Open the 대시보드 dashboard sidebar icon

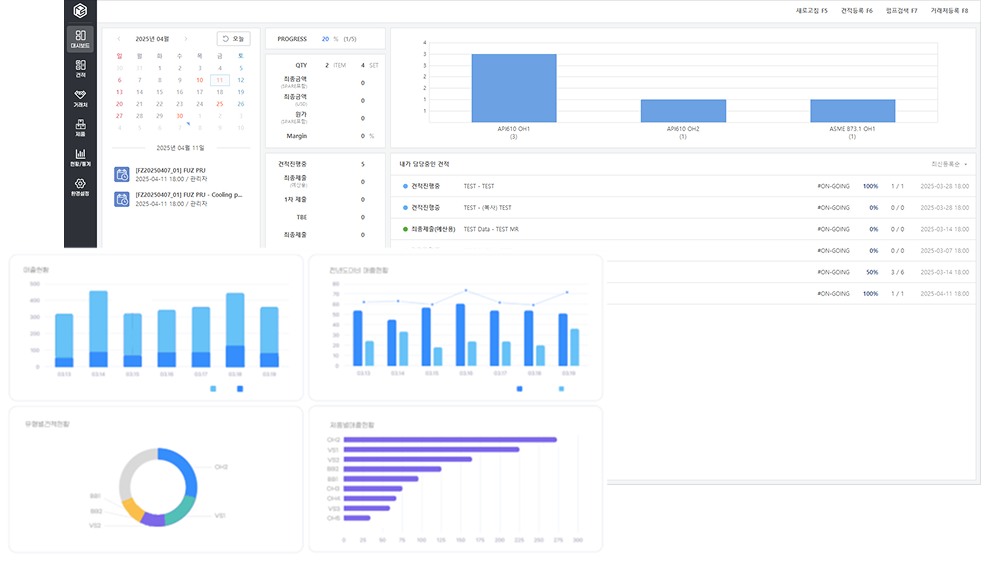(80, 39)
